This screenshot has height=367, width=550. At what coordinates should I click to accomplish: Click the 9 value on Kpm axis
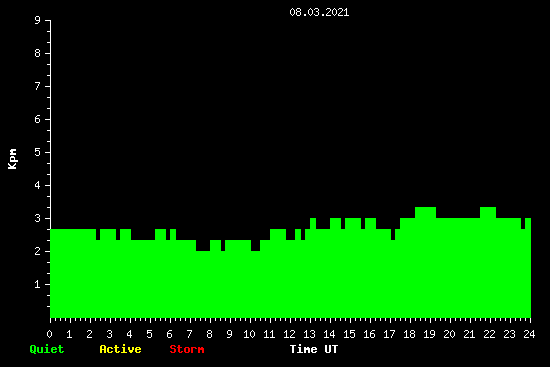(38, 20)
